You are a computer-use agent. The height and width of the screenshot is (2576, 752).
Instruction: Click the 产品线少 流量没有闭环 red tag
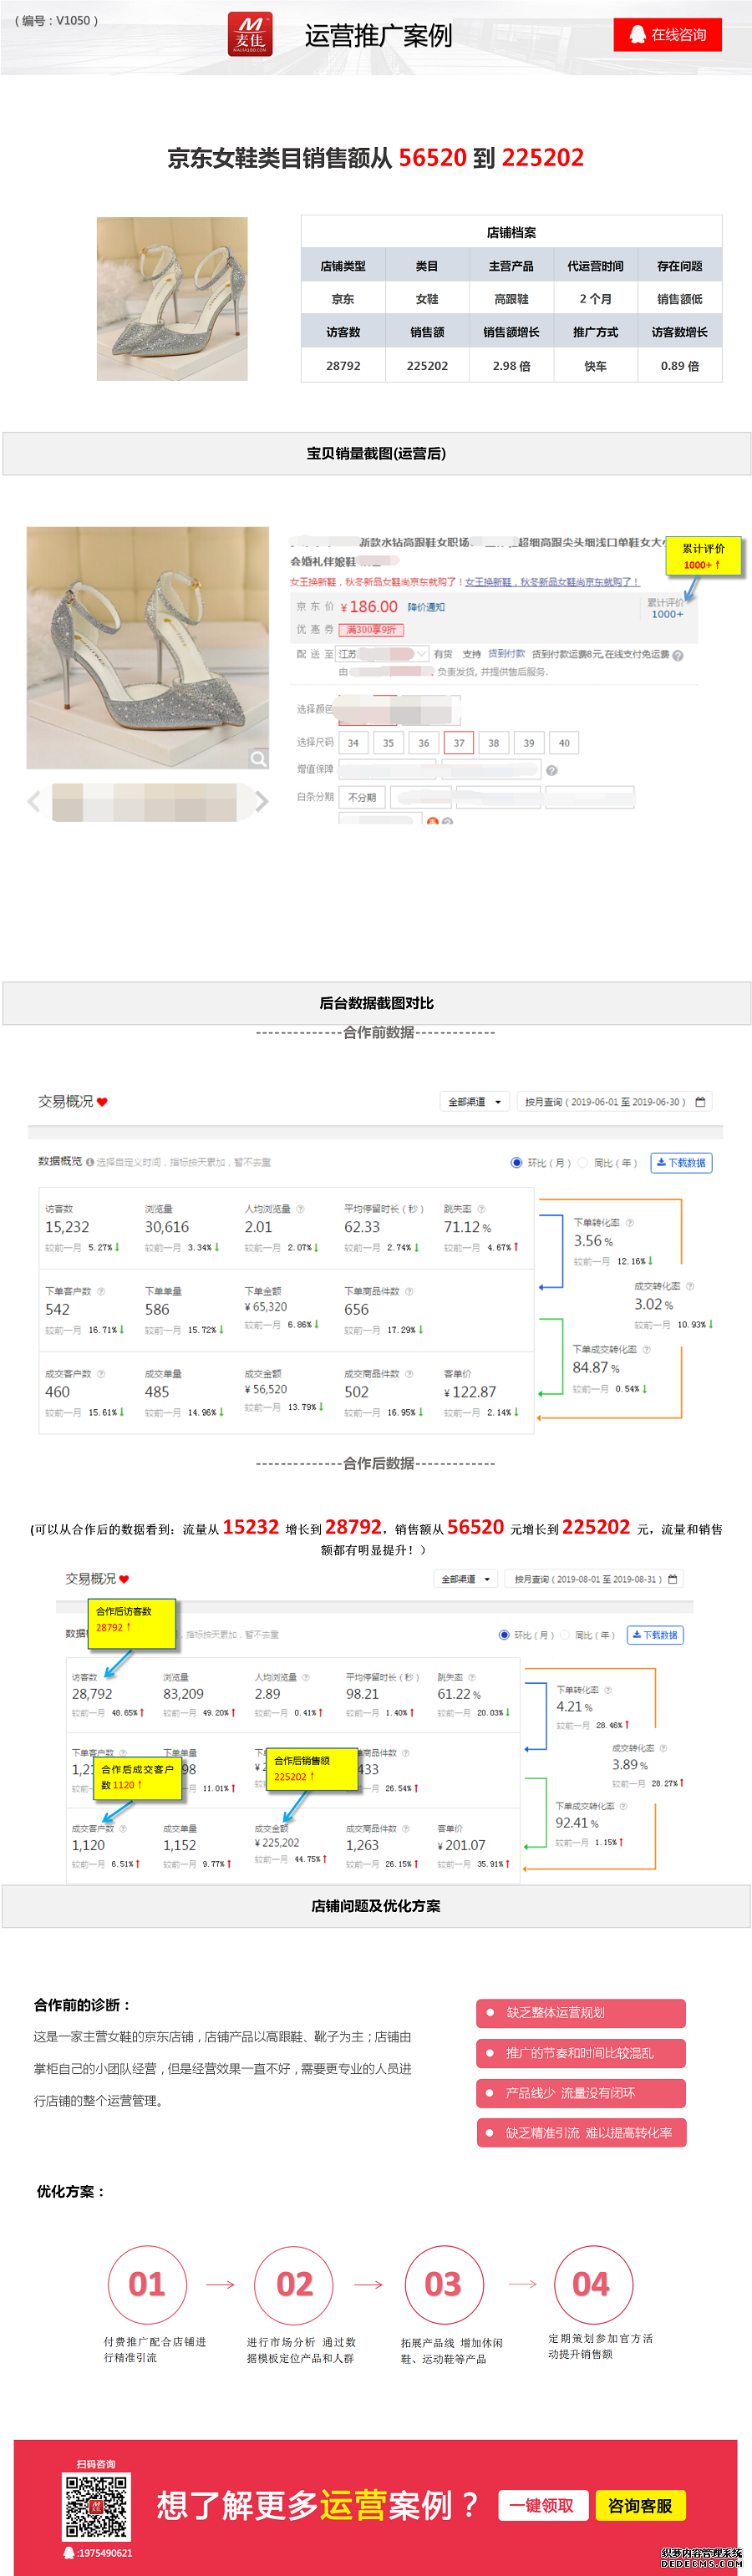click(x=581, y=2093)
